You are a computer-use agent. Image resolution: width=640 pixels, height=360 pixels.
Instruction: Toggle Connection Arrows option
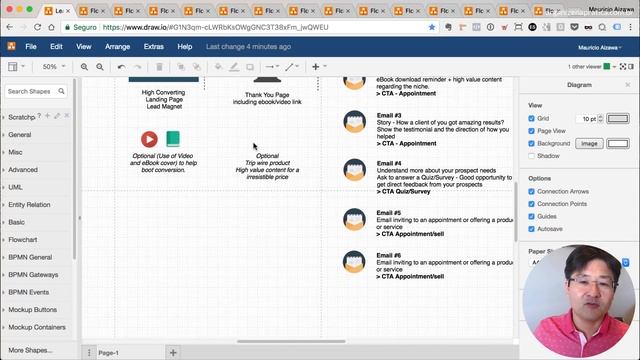pos(531,191)
